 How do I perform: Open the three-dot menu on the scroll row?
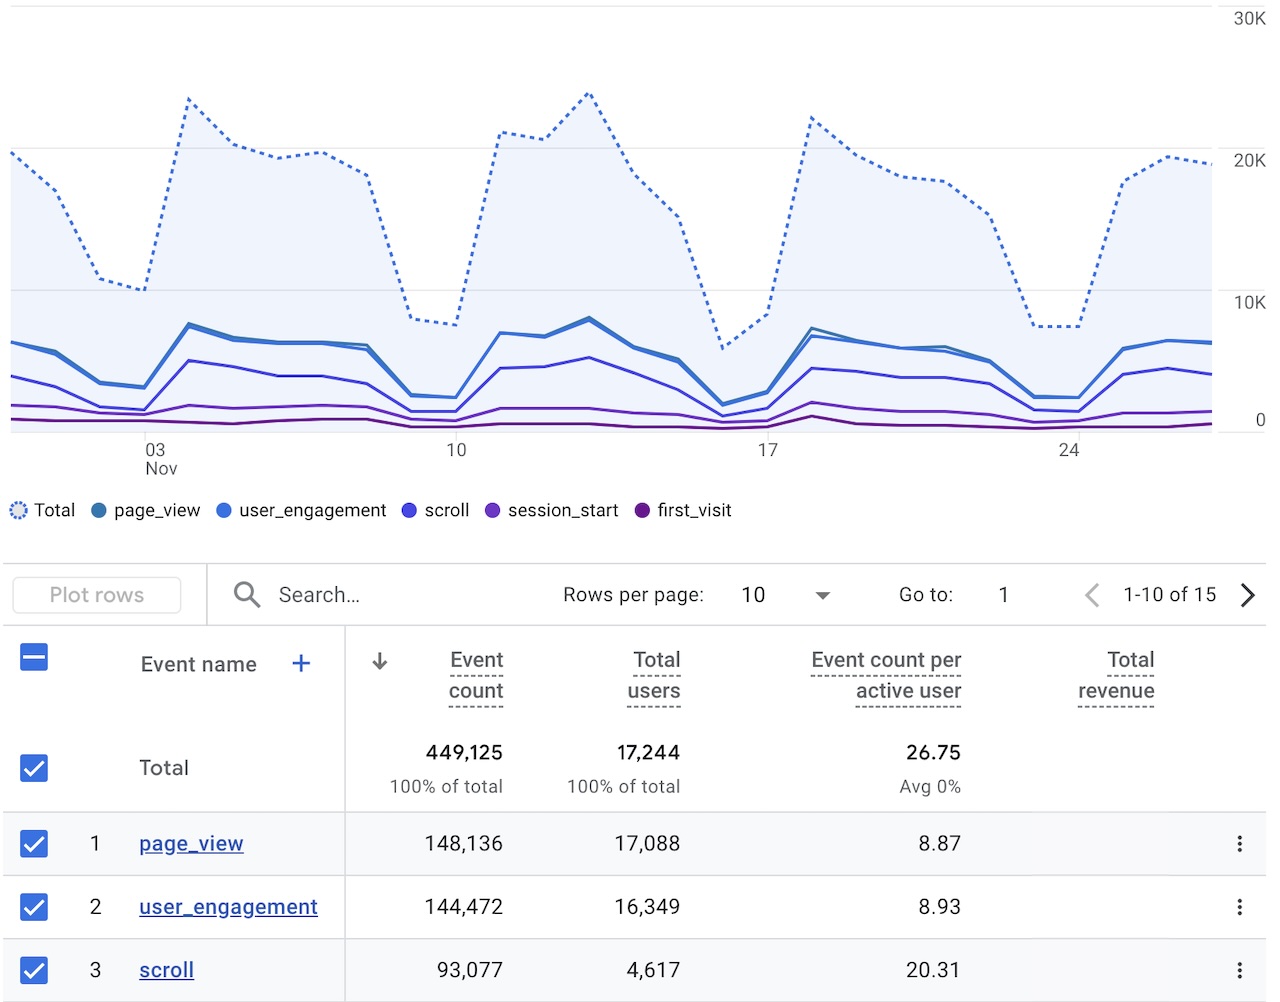click(x=1239, y=969)
